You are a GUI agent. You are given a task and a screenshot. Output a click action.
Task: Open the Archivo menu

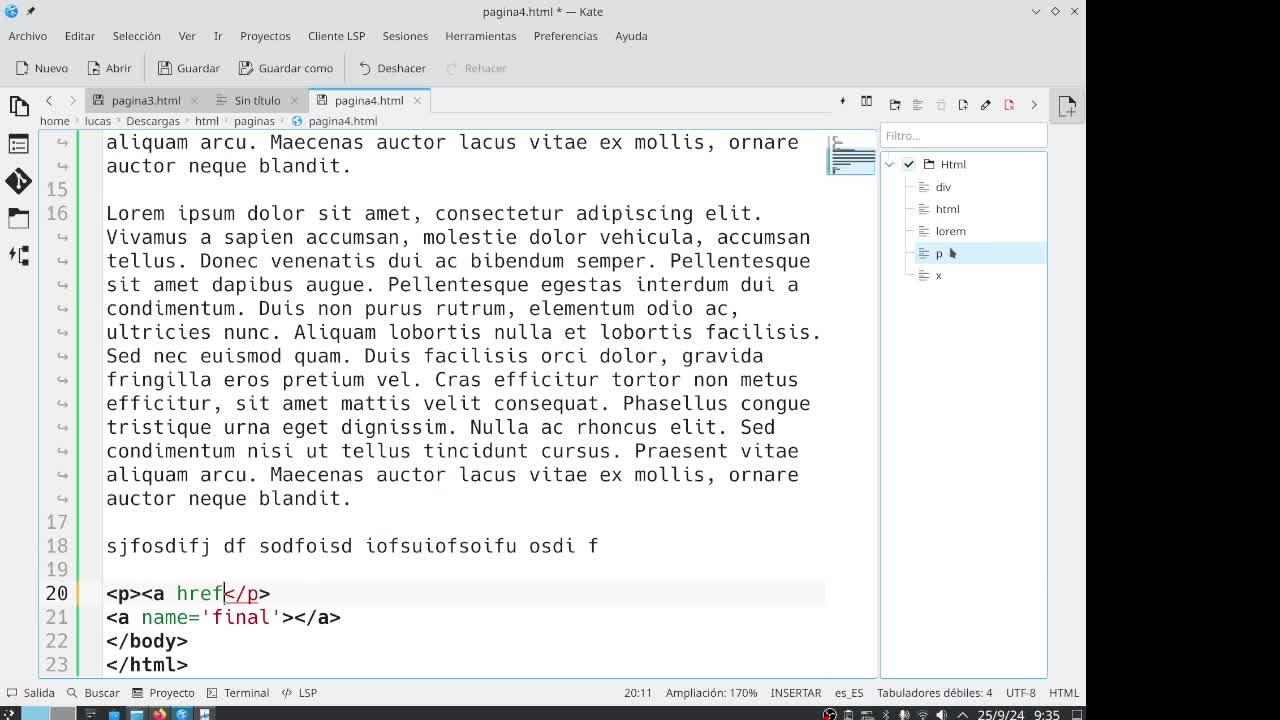(x=28, y=36)
